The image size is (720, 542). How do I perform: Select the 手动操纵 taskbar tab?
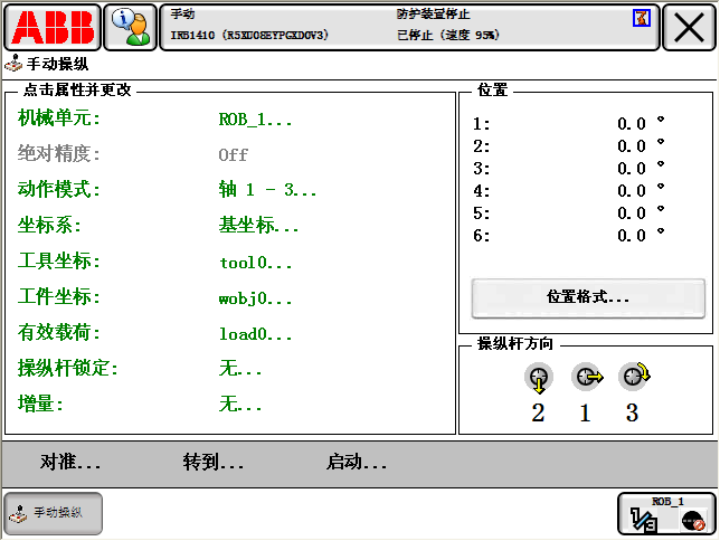click(53, 514)
